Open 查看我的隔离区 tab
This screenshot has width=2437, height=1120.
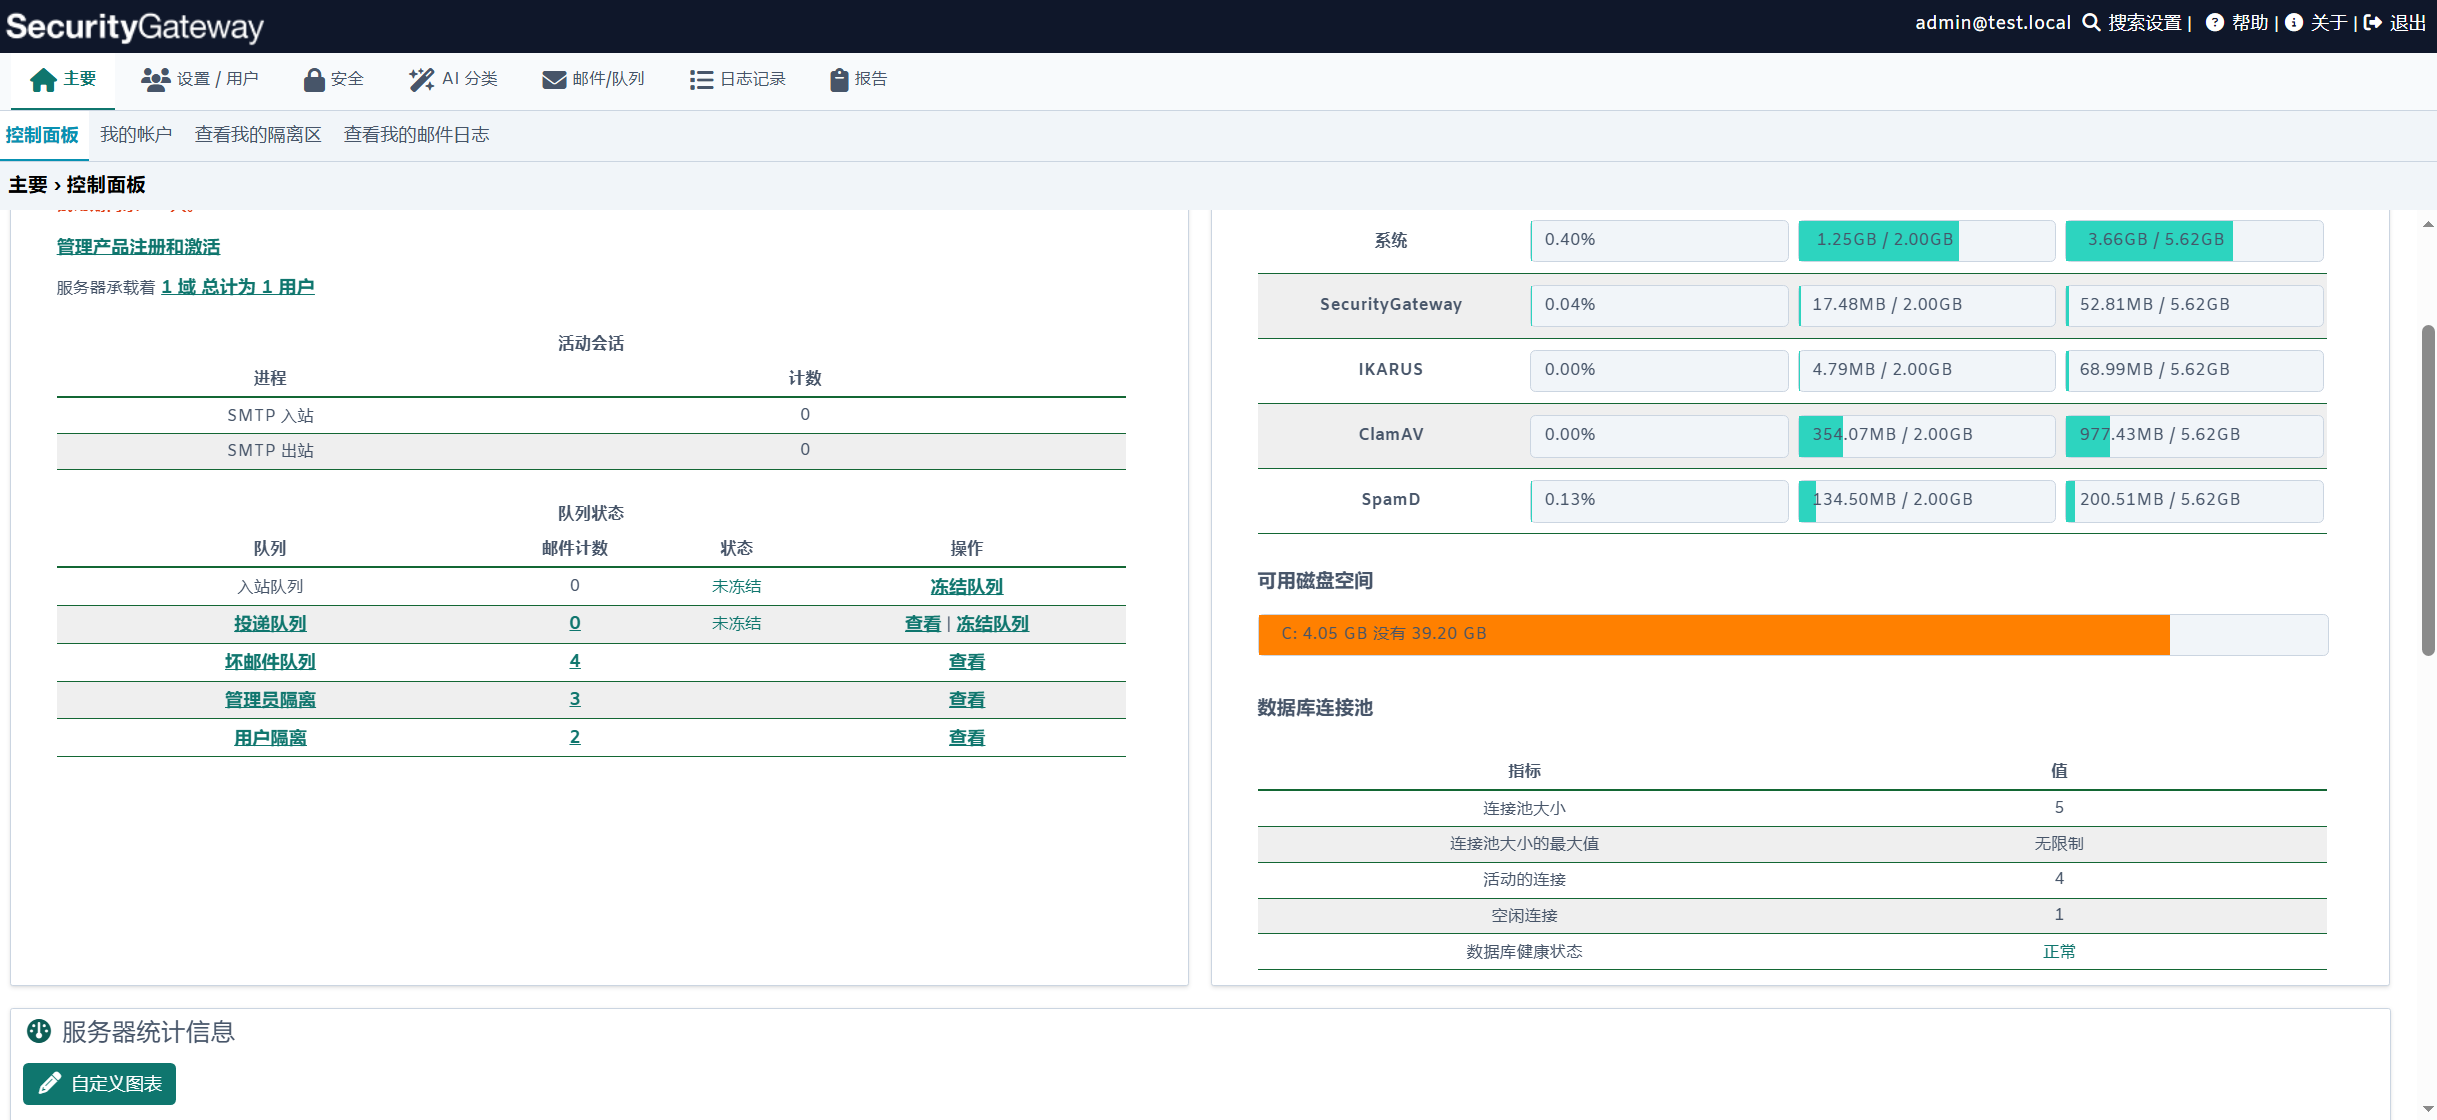click(258, 135)
